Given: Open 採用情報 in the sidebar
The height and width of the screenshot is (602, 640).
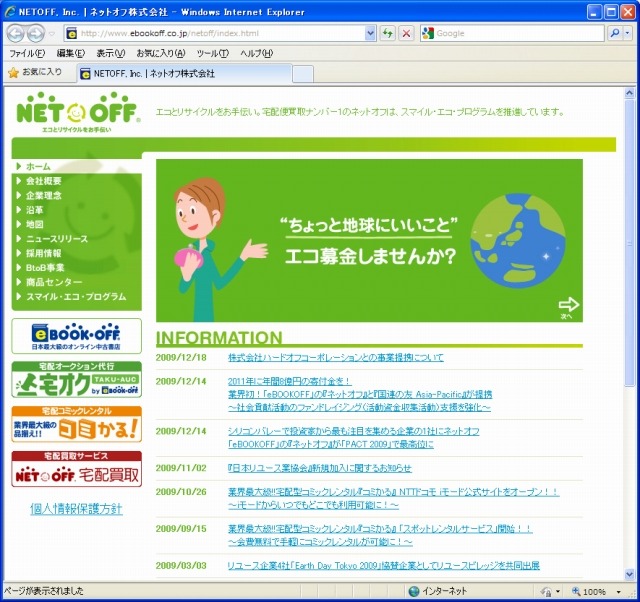Looking at the screenshot, I should click(x=43, y=253).
